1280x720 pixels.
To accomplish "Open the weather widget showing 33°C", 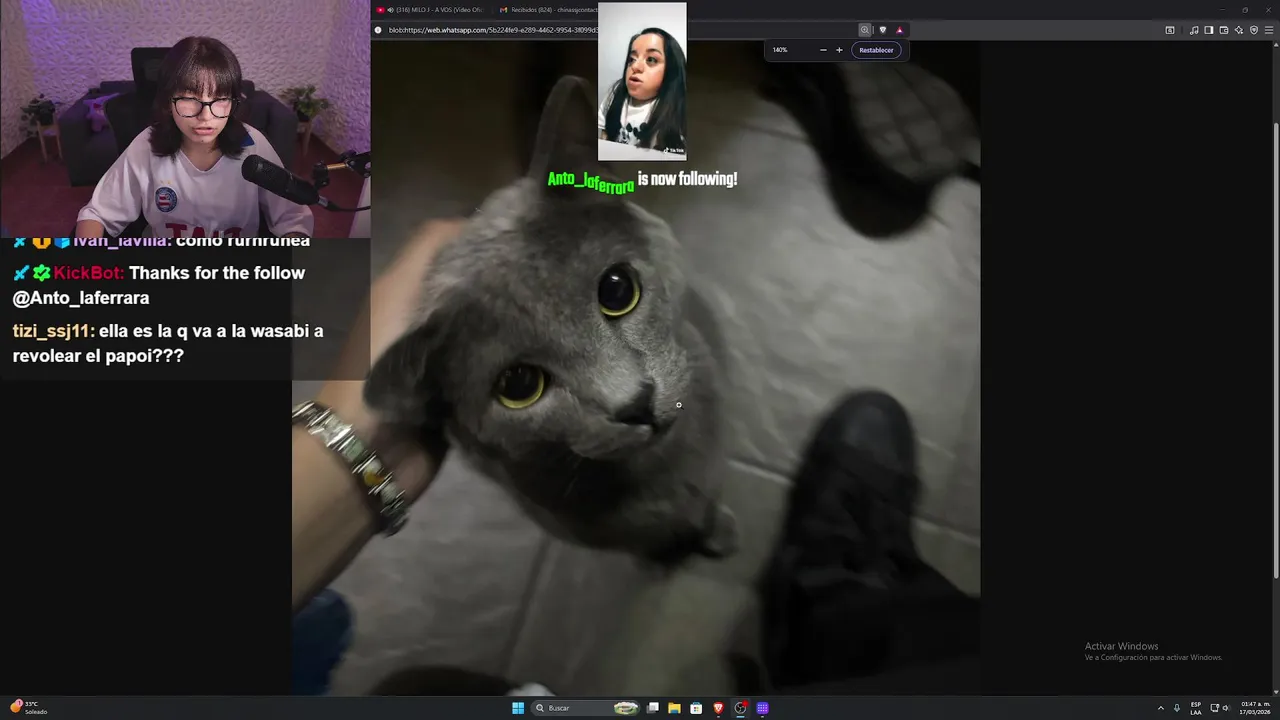I will [29, 707].
